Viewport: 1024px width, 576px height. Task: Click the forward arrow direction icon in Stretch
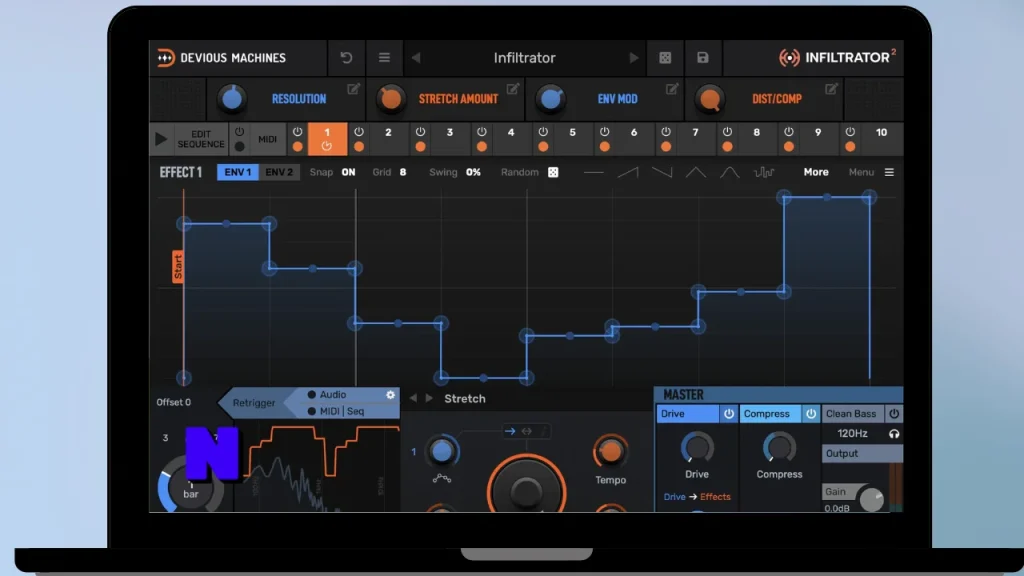point(510,431)
